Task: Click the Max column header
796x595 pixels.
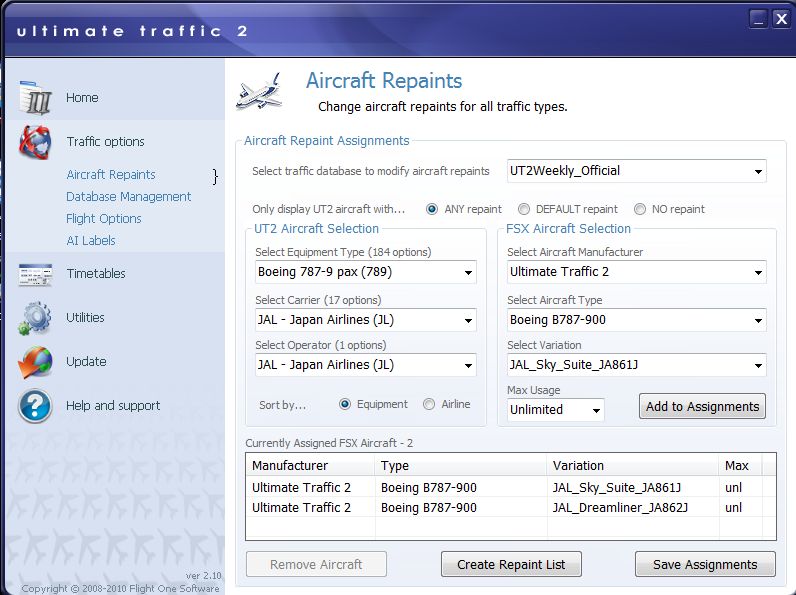Action: [x=741, y=466]
